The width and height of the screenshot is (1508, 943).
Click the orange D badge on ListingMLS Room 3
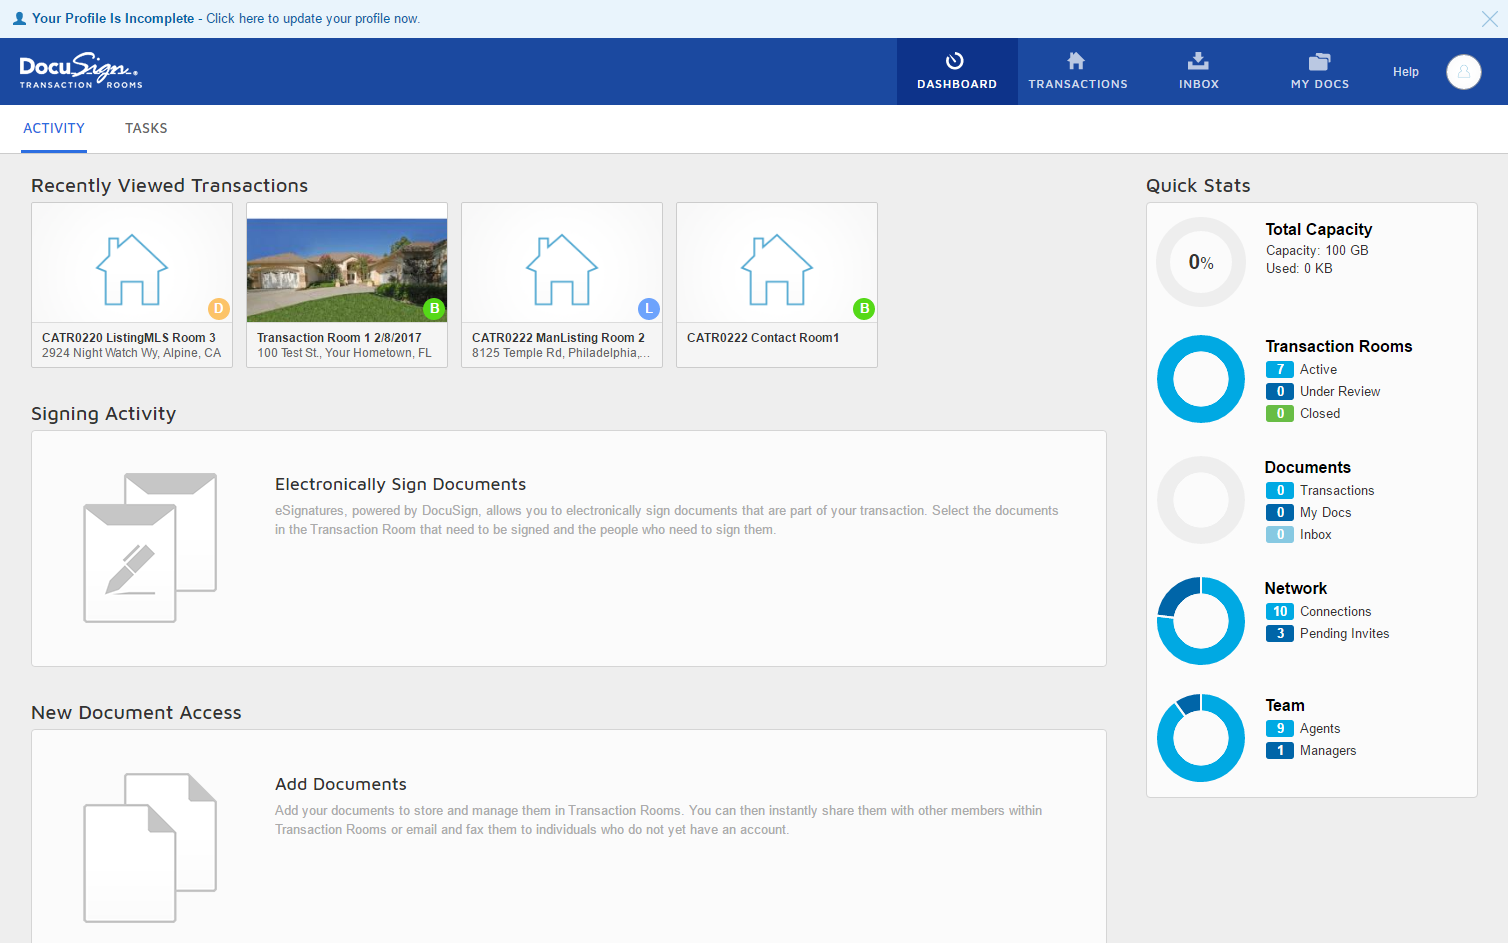pos(218,309)
